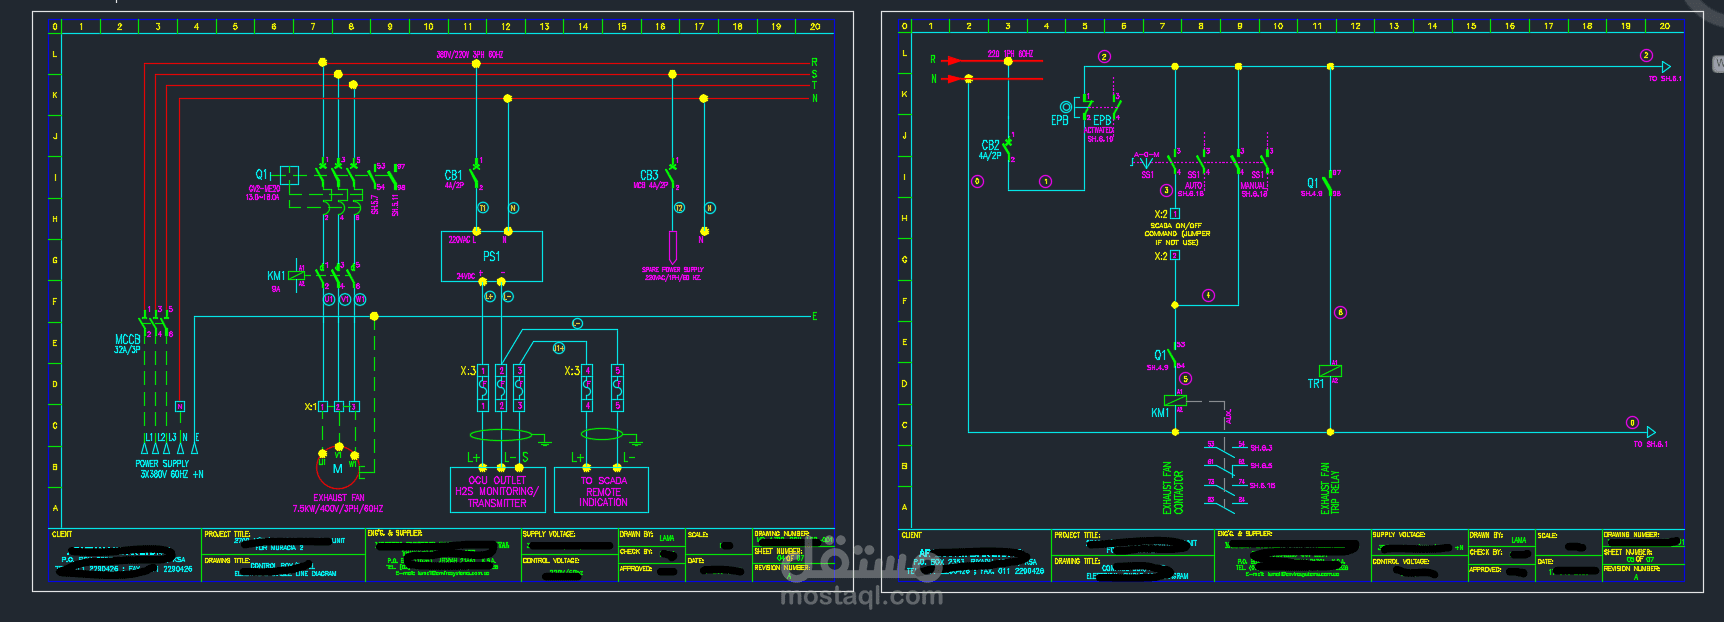Select the PS1 power supply box
Screen dimensions: 1724x622
coord(492,257)
